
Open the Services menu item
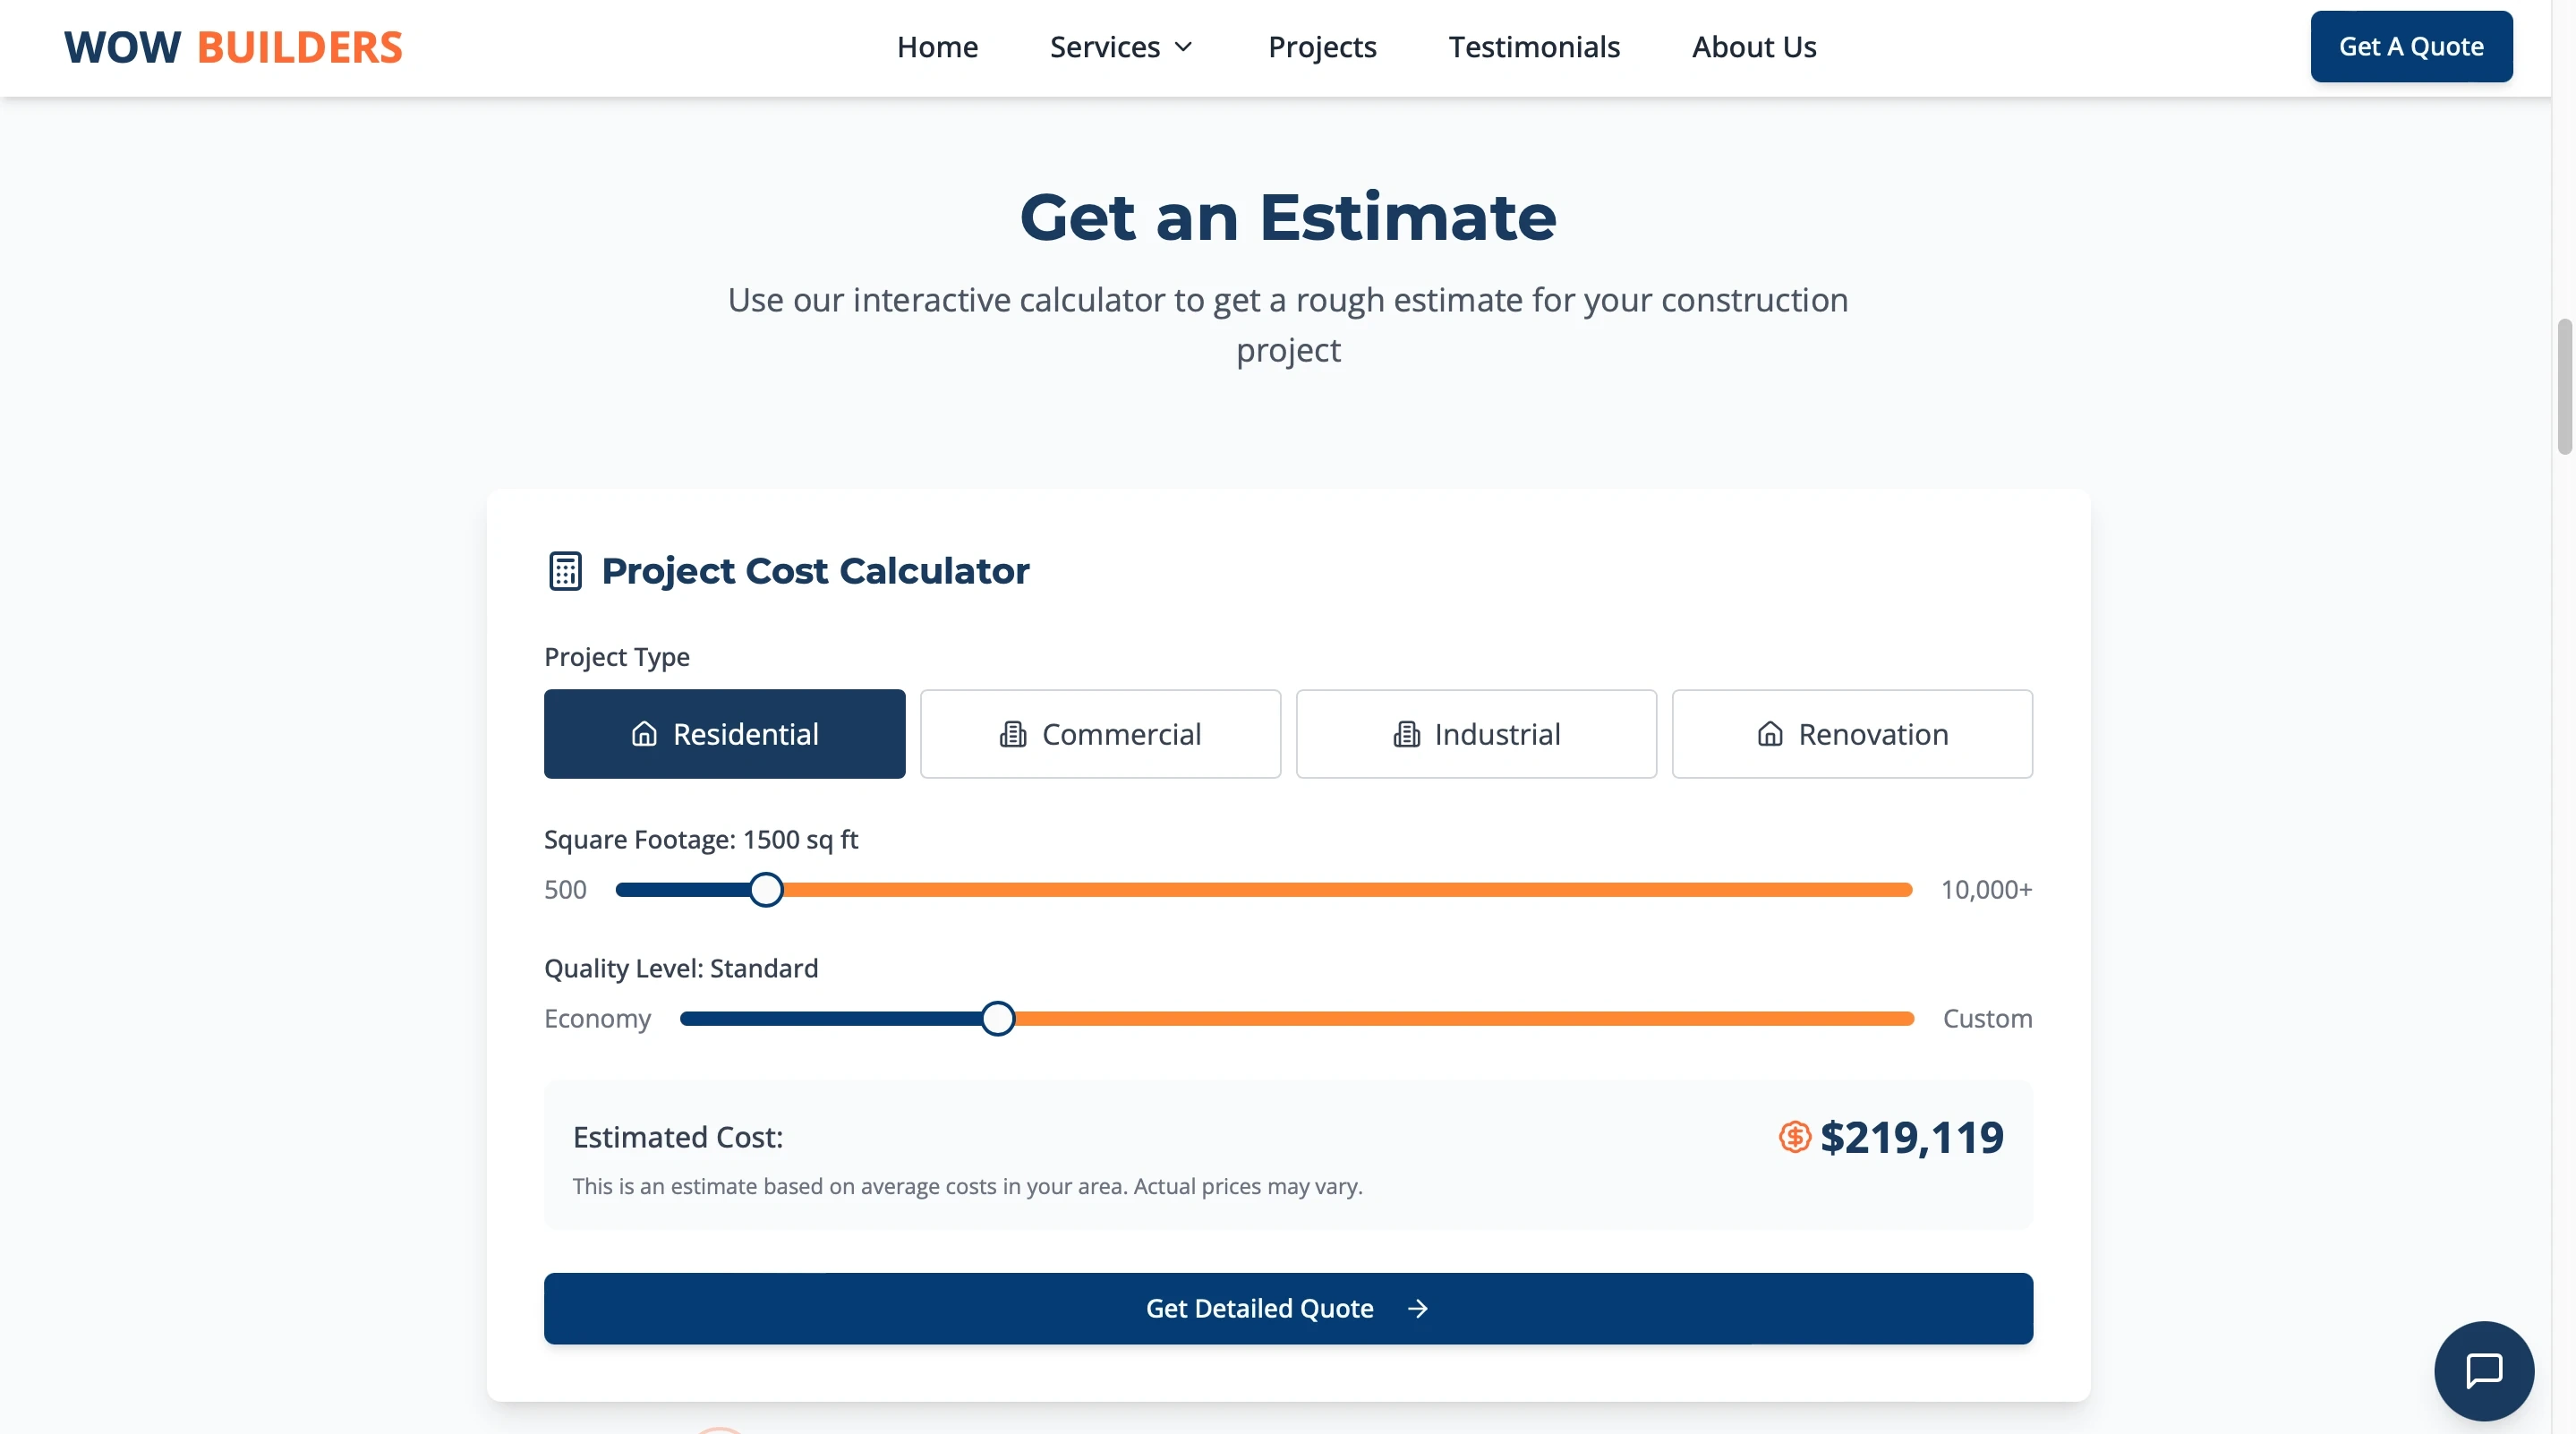(x=1122, y=47)
